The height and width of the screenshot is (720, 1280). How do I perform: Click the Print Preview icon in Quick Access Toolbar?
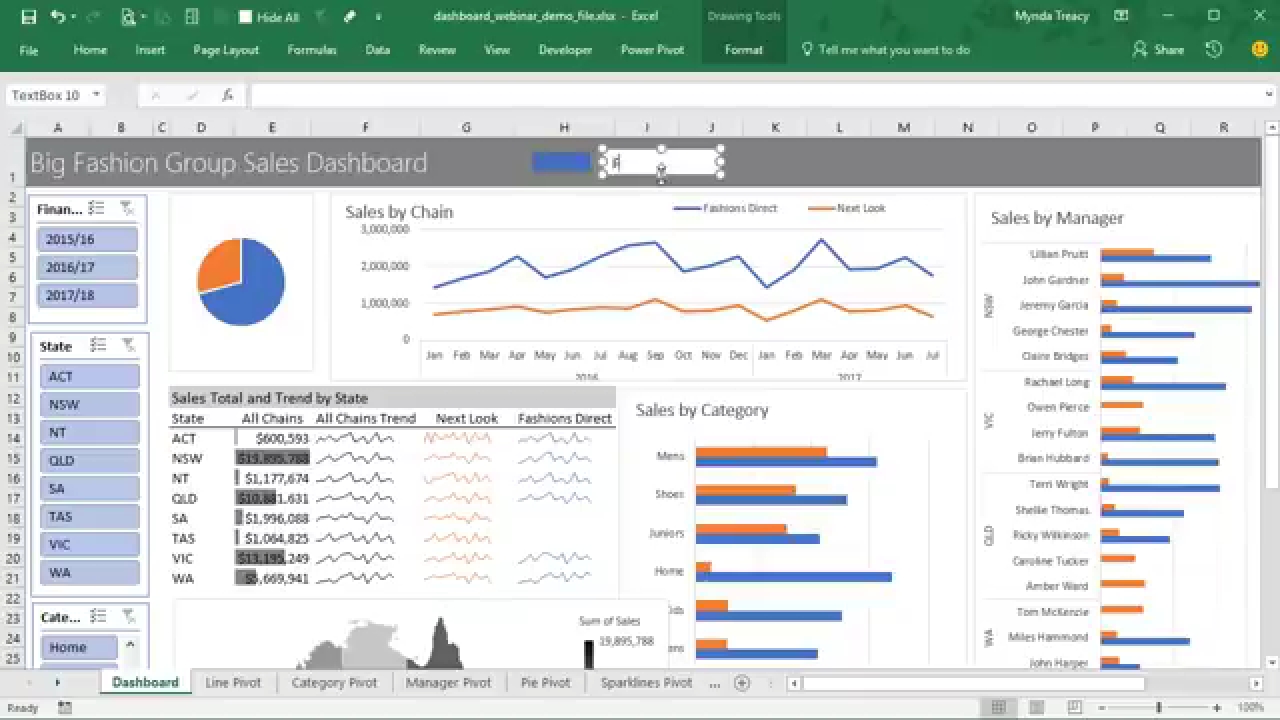point(128,17)
